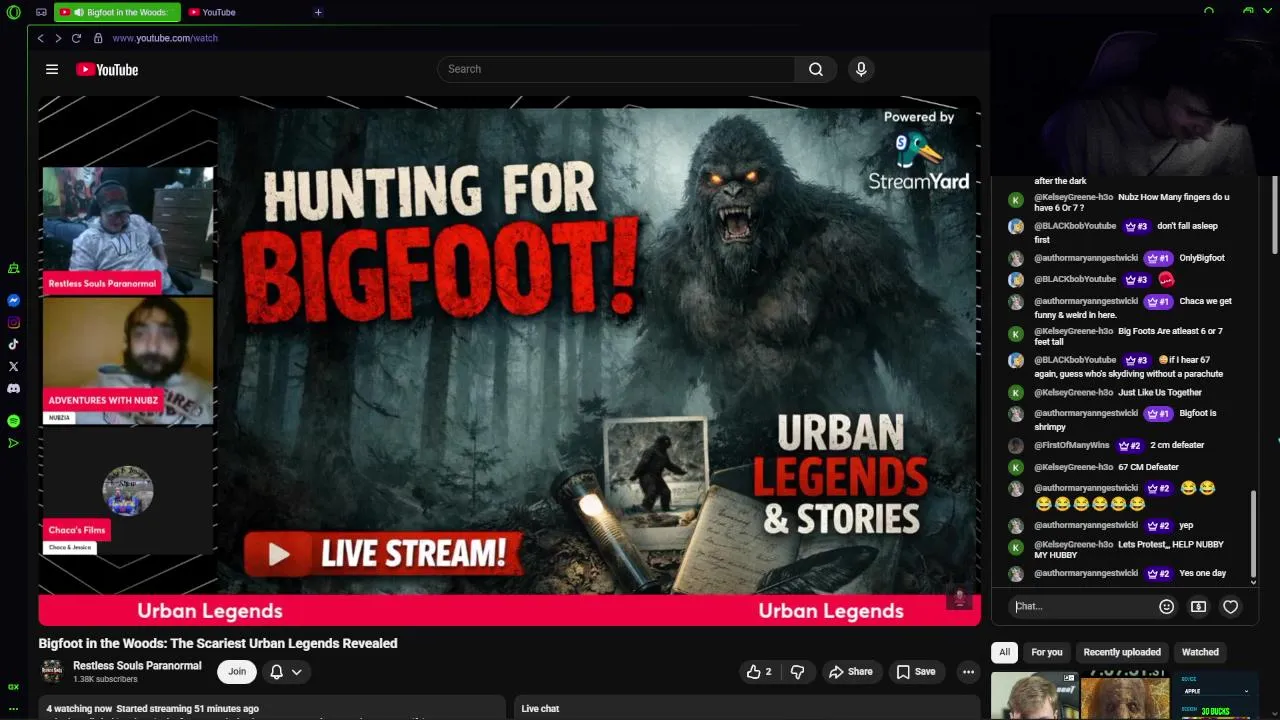Viewport: 1280px width, 720px height.
Task: Click '1.38K subscribers' text
Action: click(105, 680)
